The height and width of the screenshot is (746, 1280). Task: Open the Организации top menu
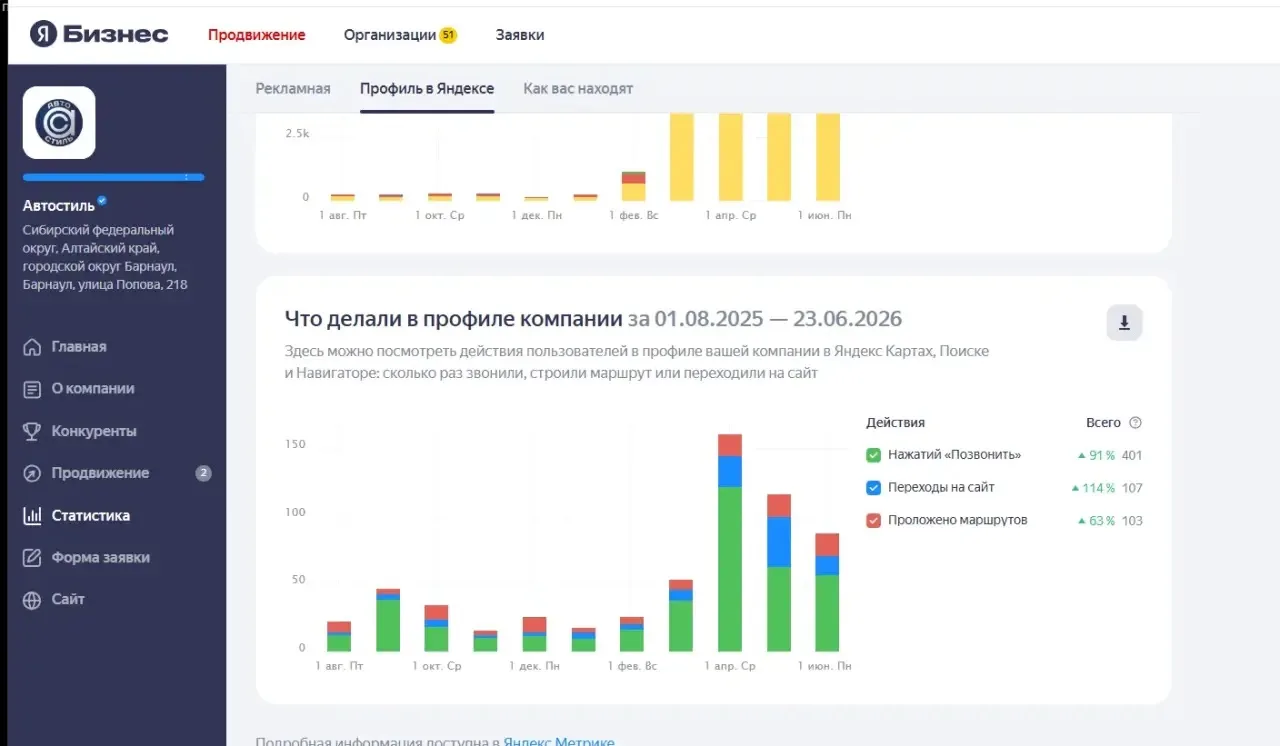point(390,35)
